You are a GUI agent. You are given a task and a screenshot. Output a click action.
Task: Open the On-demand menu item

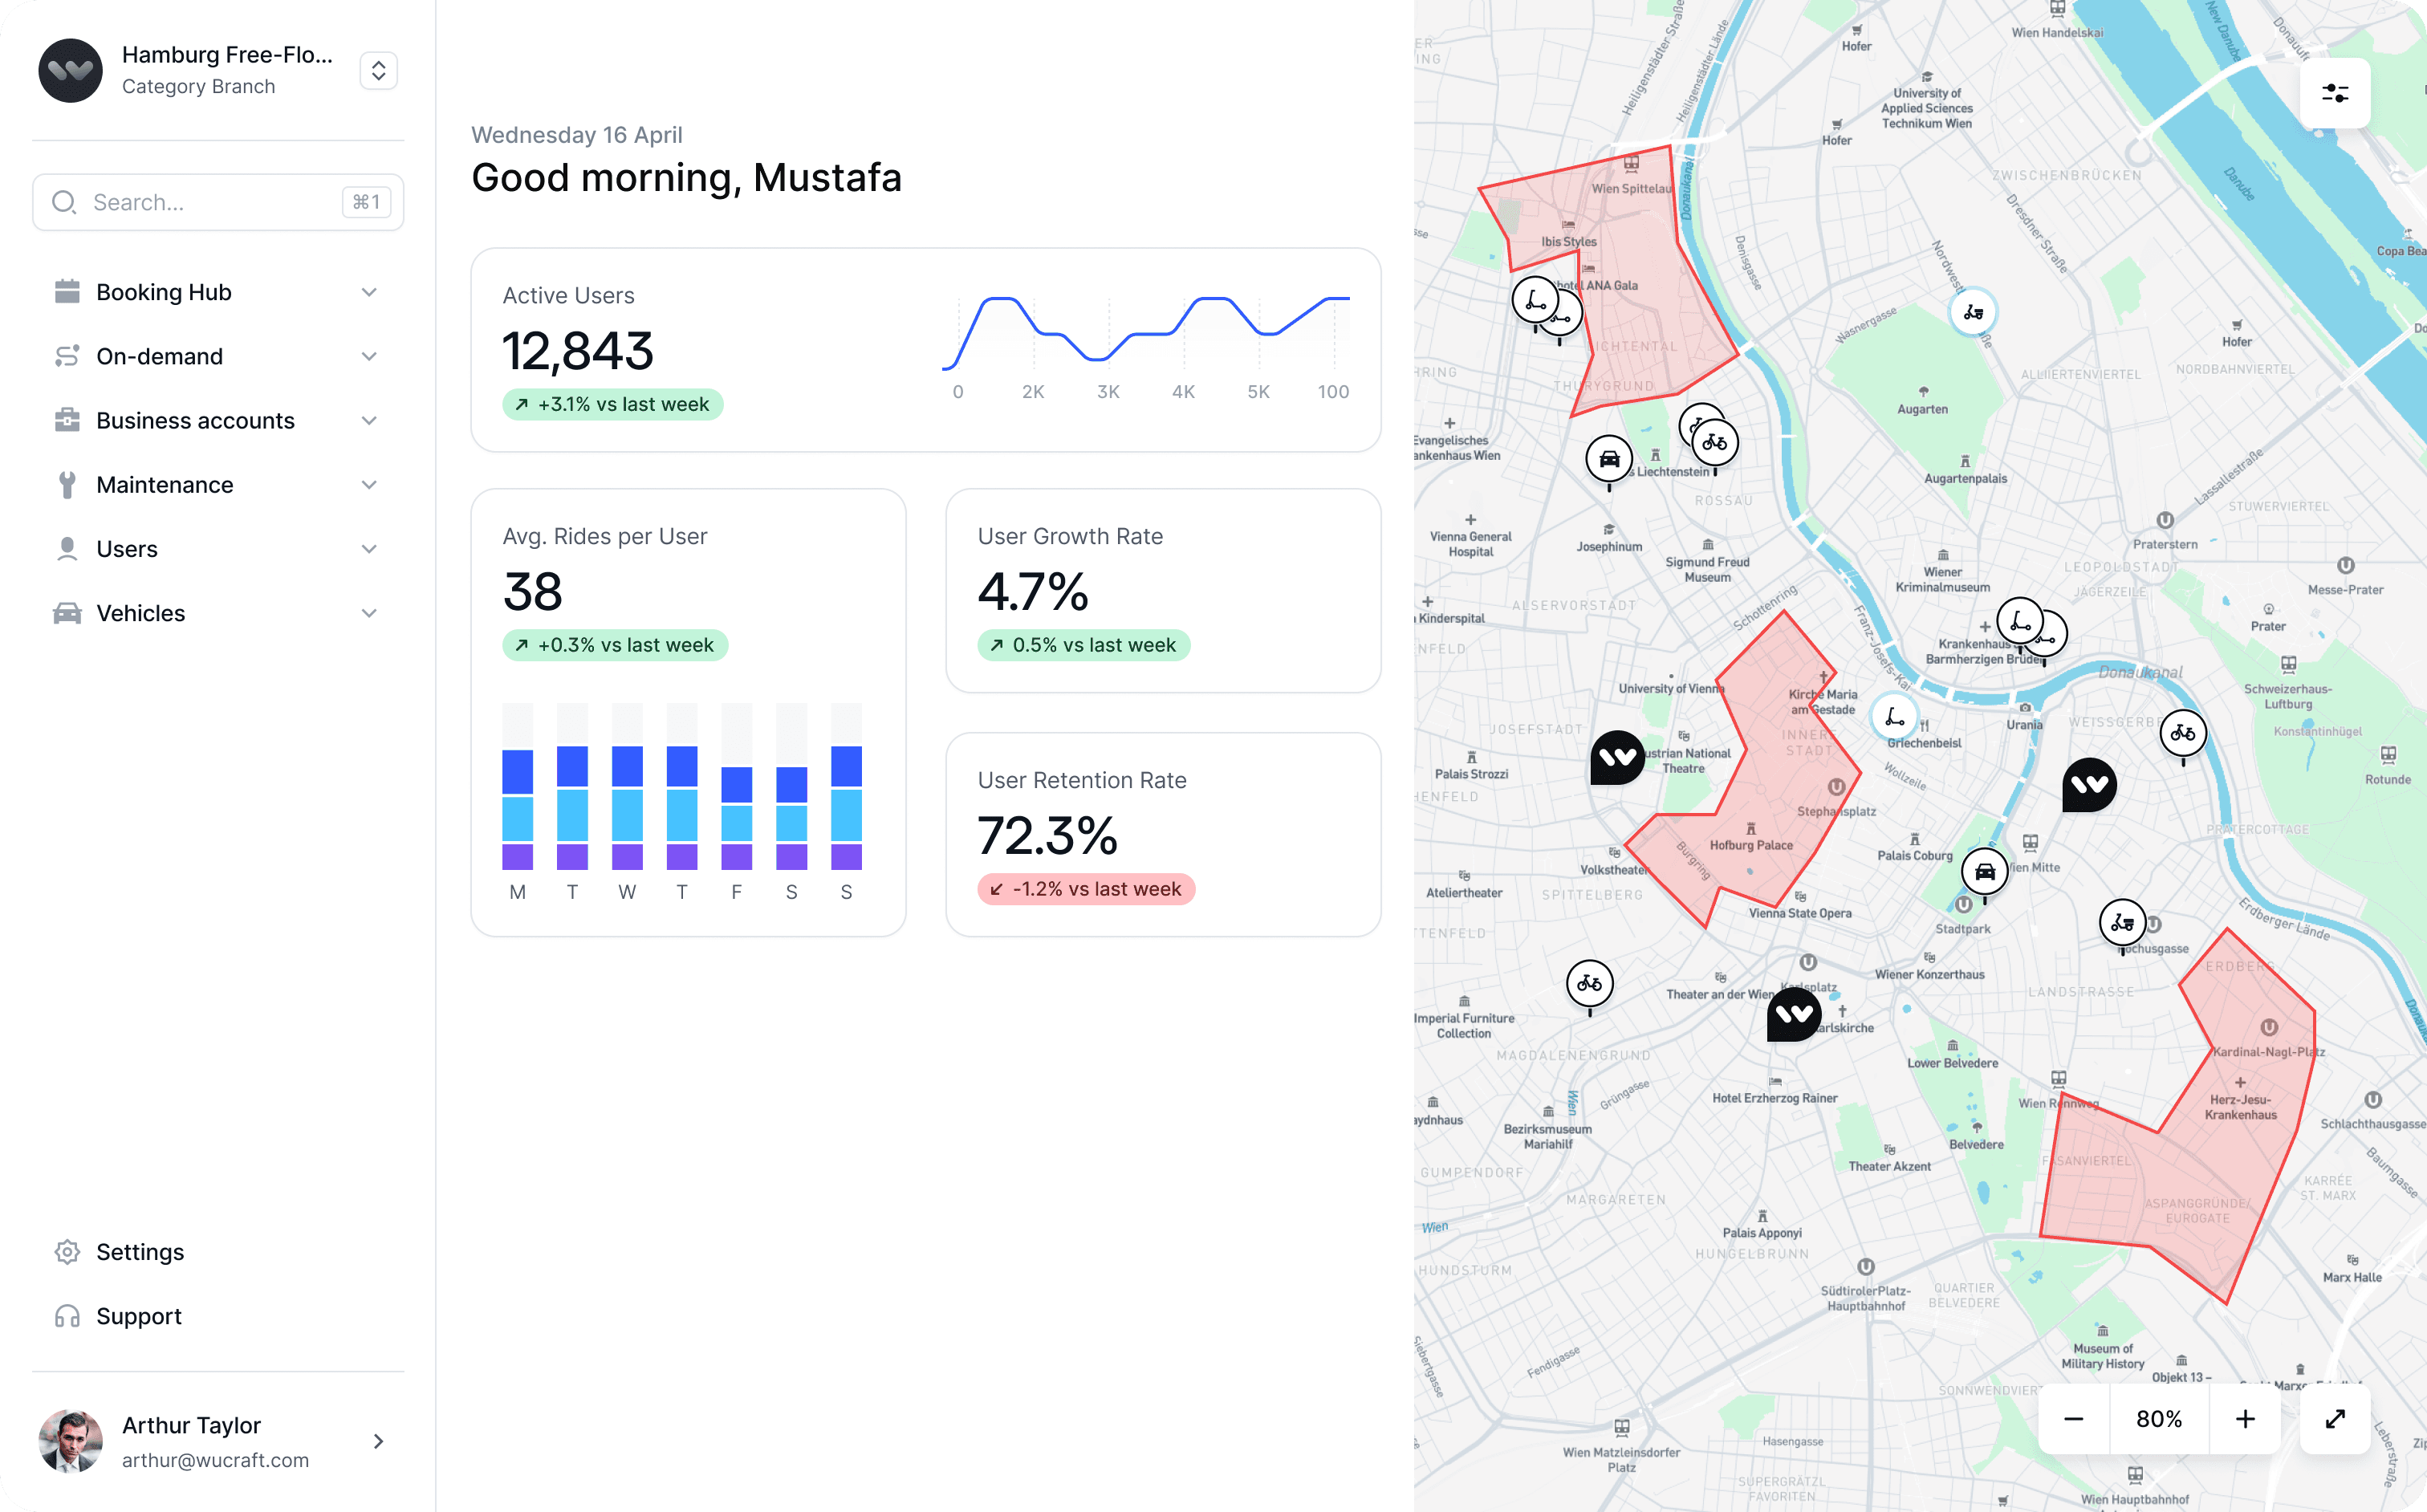pyautogui.click(x=160, y=356)
